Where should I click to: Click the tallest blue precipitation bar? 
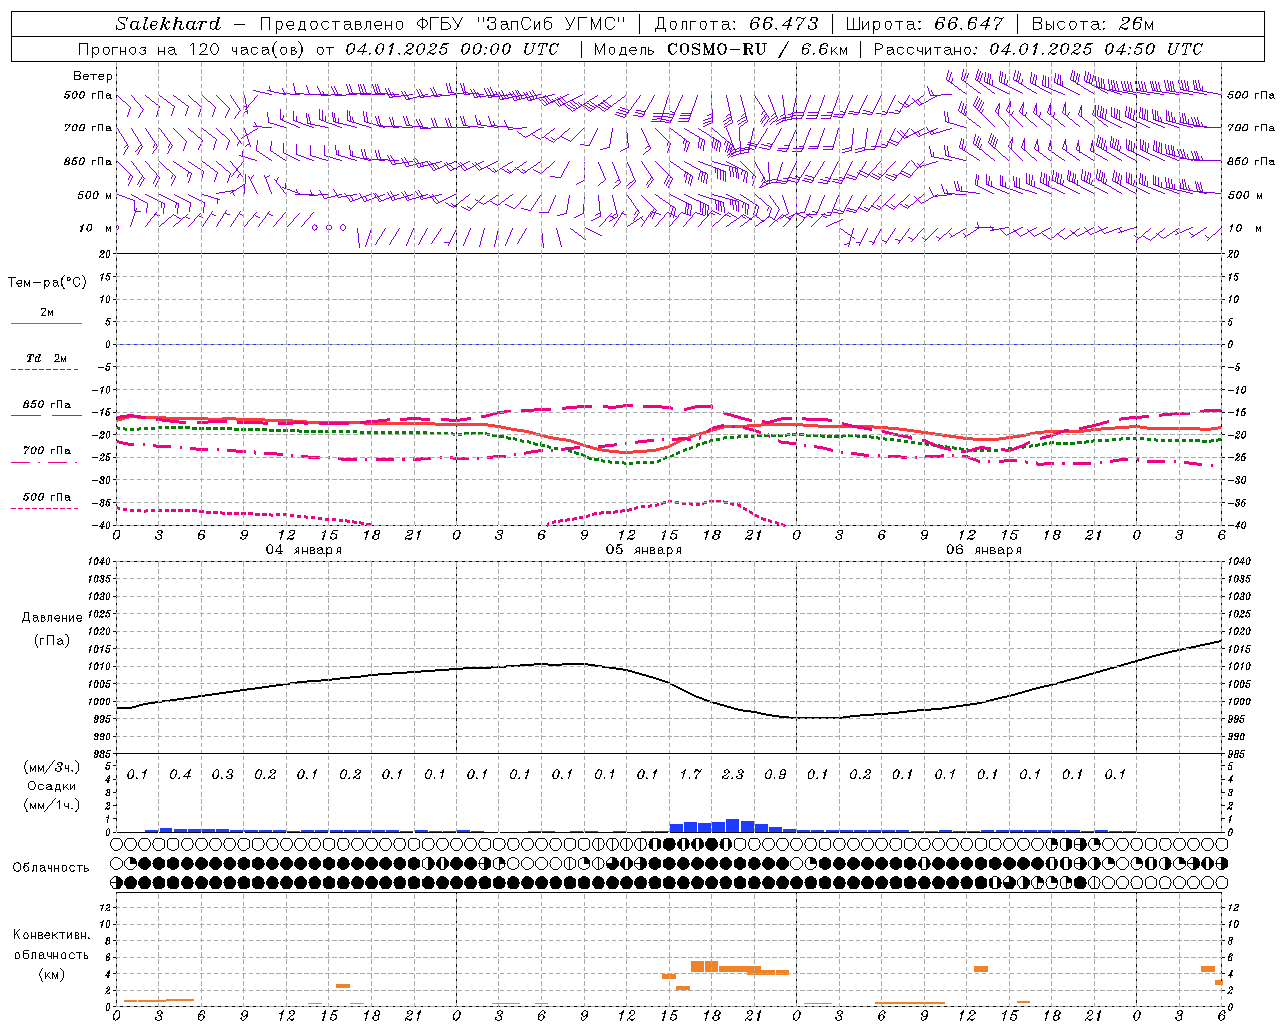(x=733, y=826)
